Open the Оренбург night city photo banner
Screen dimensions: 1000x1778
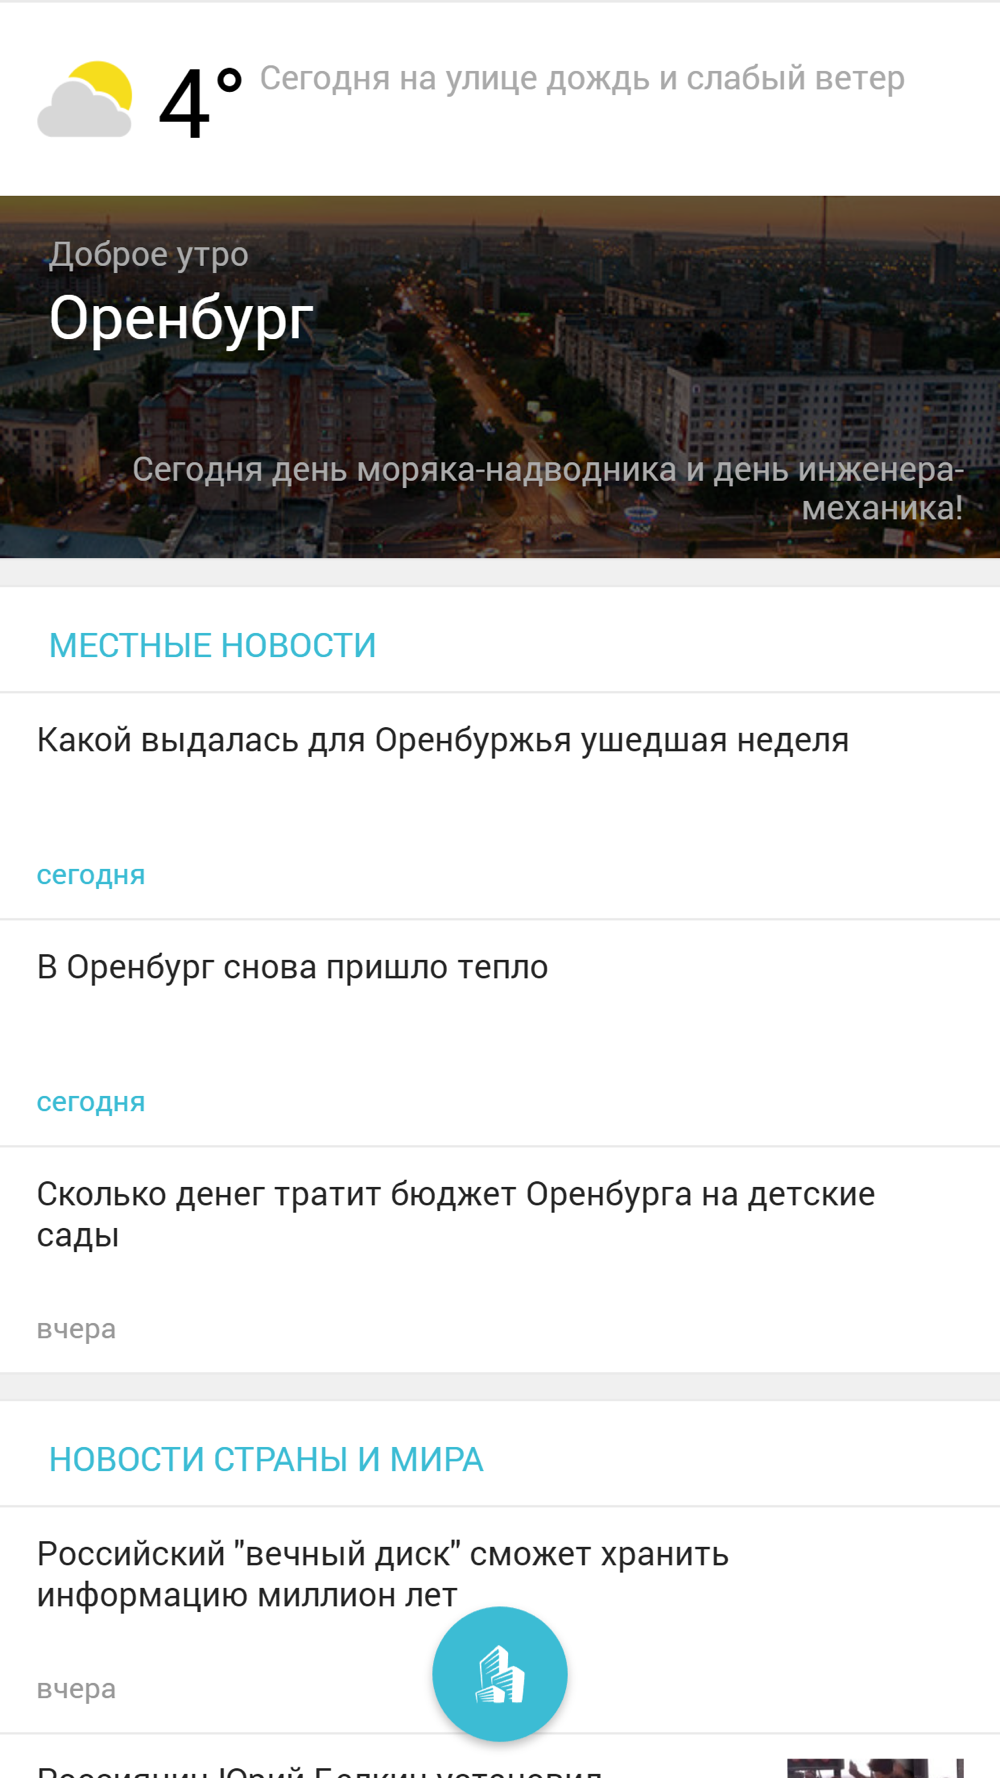[500, 376]
